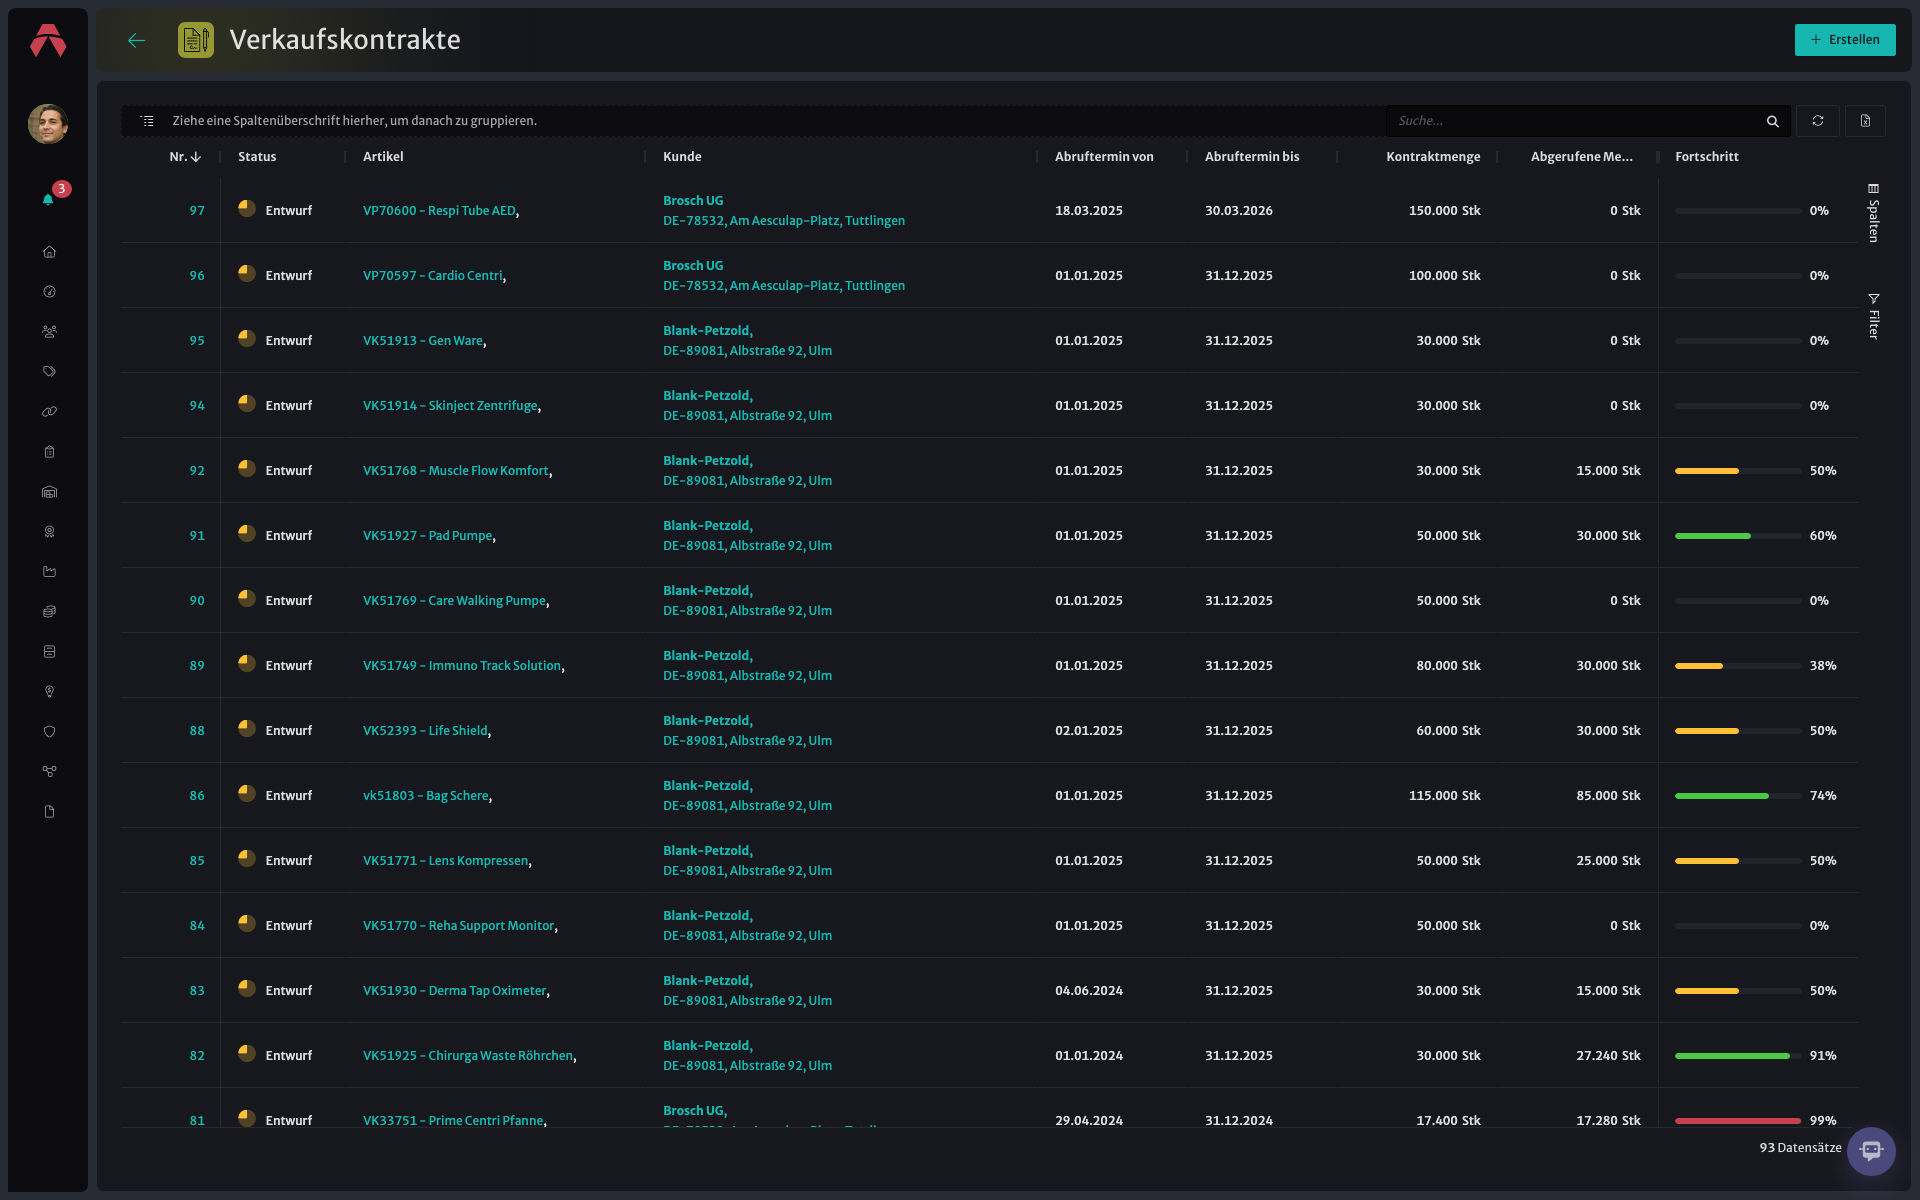Open the award ribbon sidebar icon
The image size is (1920, 1200).
[49, 532]
